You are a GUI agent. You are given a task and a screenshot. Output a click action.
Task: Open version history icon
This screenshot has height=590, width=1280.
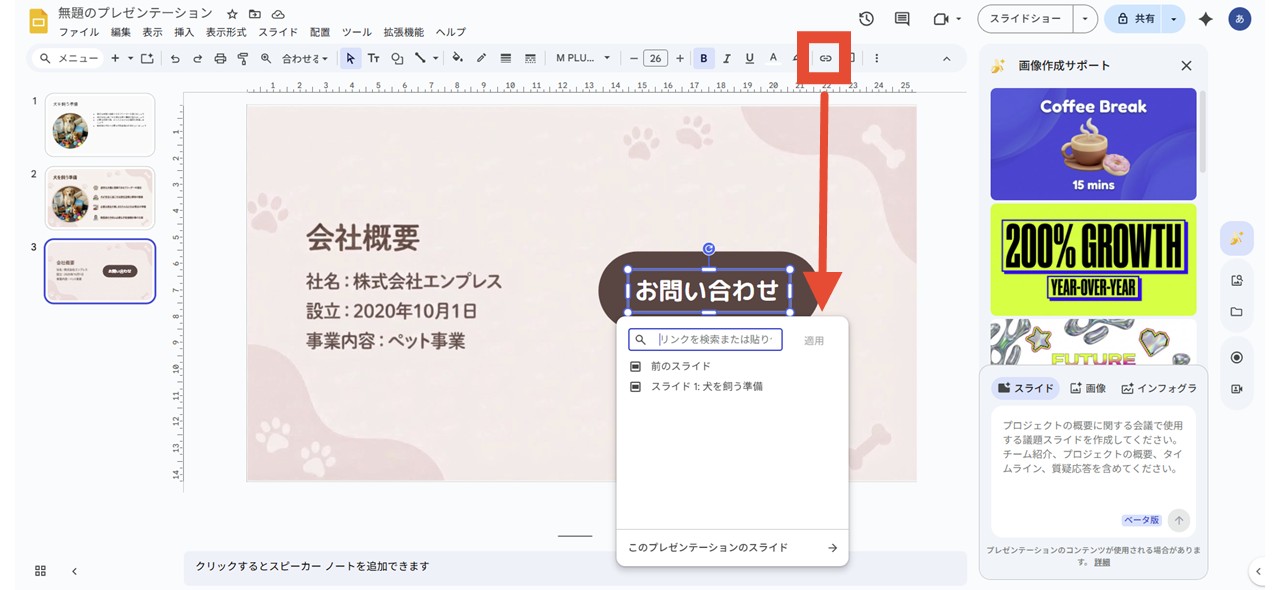[x=866, y=18]
